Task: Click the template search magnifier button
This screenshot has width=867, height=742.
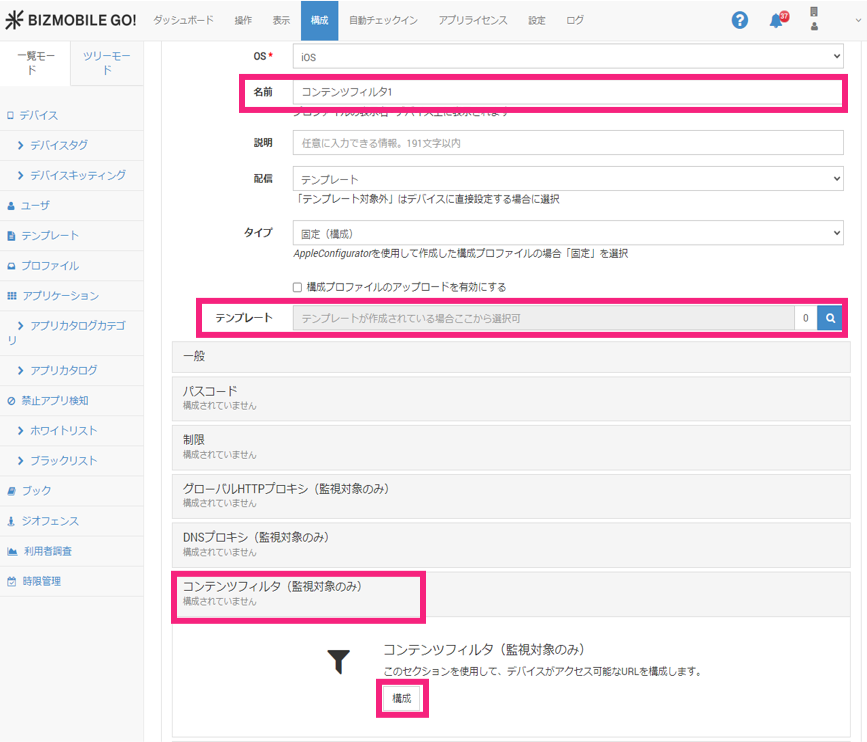Action: 830,318
